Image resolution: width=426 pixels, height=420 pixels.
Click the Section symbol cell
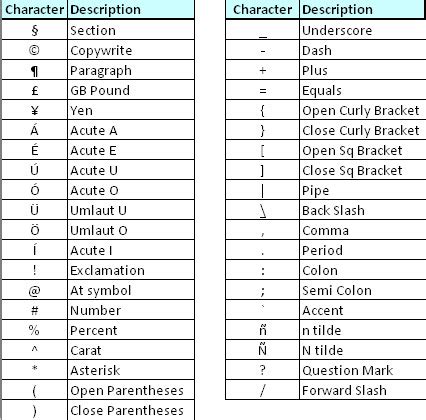tap(35, 30)
